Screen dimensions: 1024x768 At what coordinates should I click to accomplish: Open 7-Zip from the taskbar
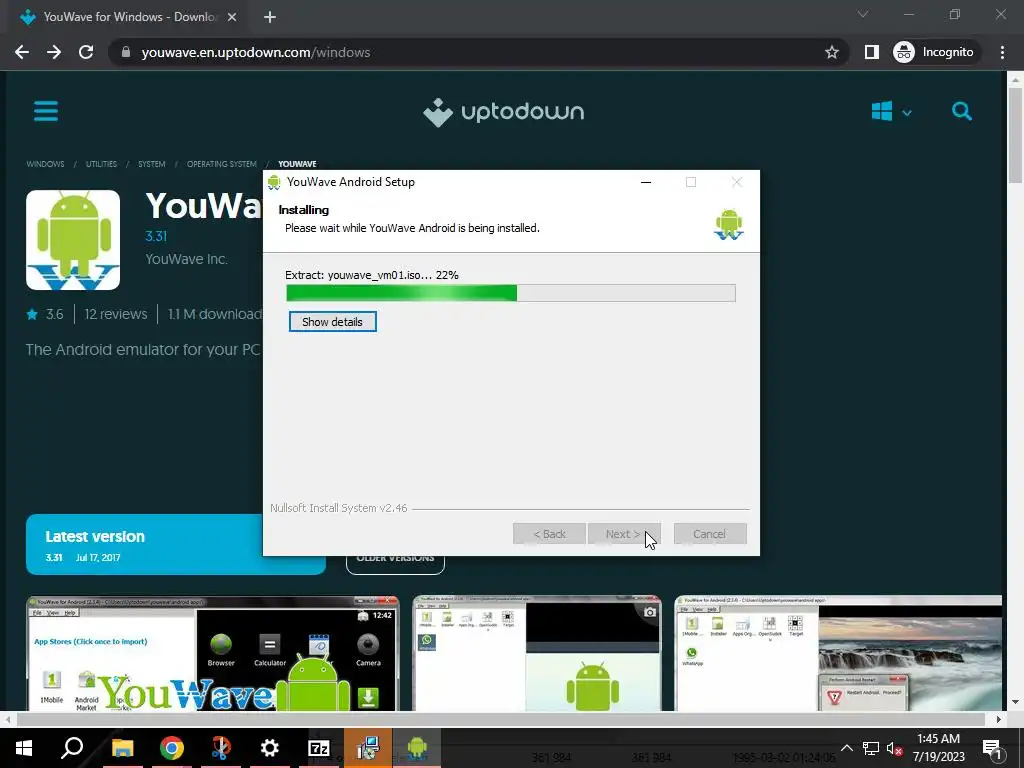319,748
